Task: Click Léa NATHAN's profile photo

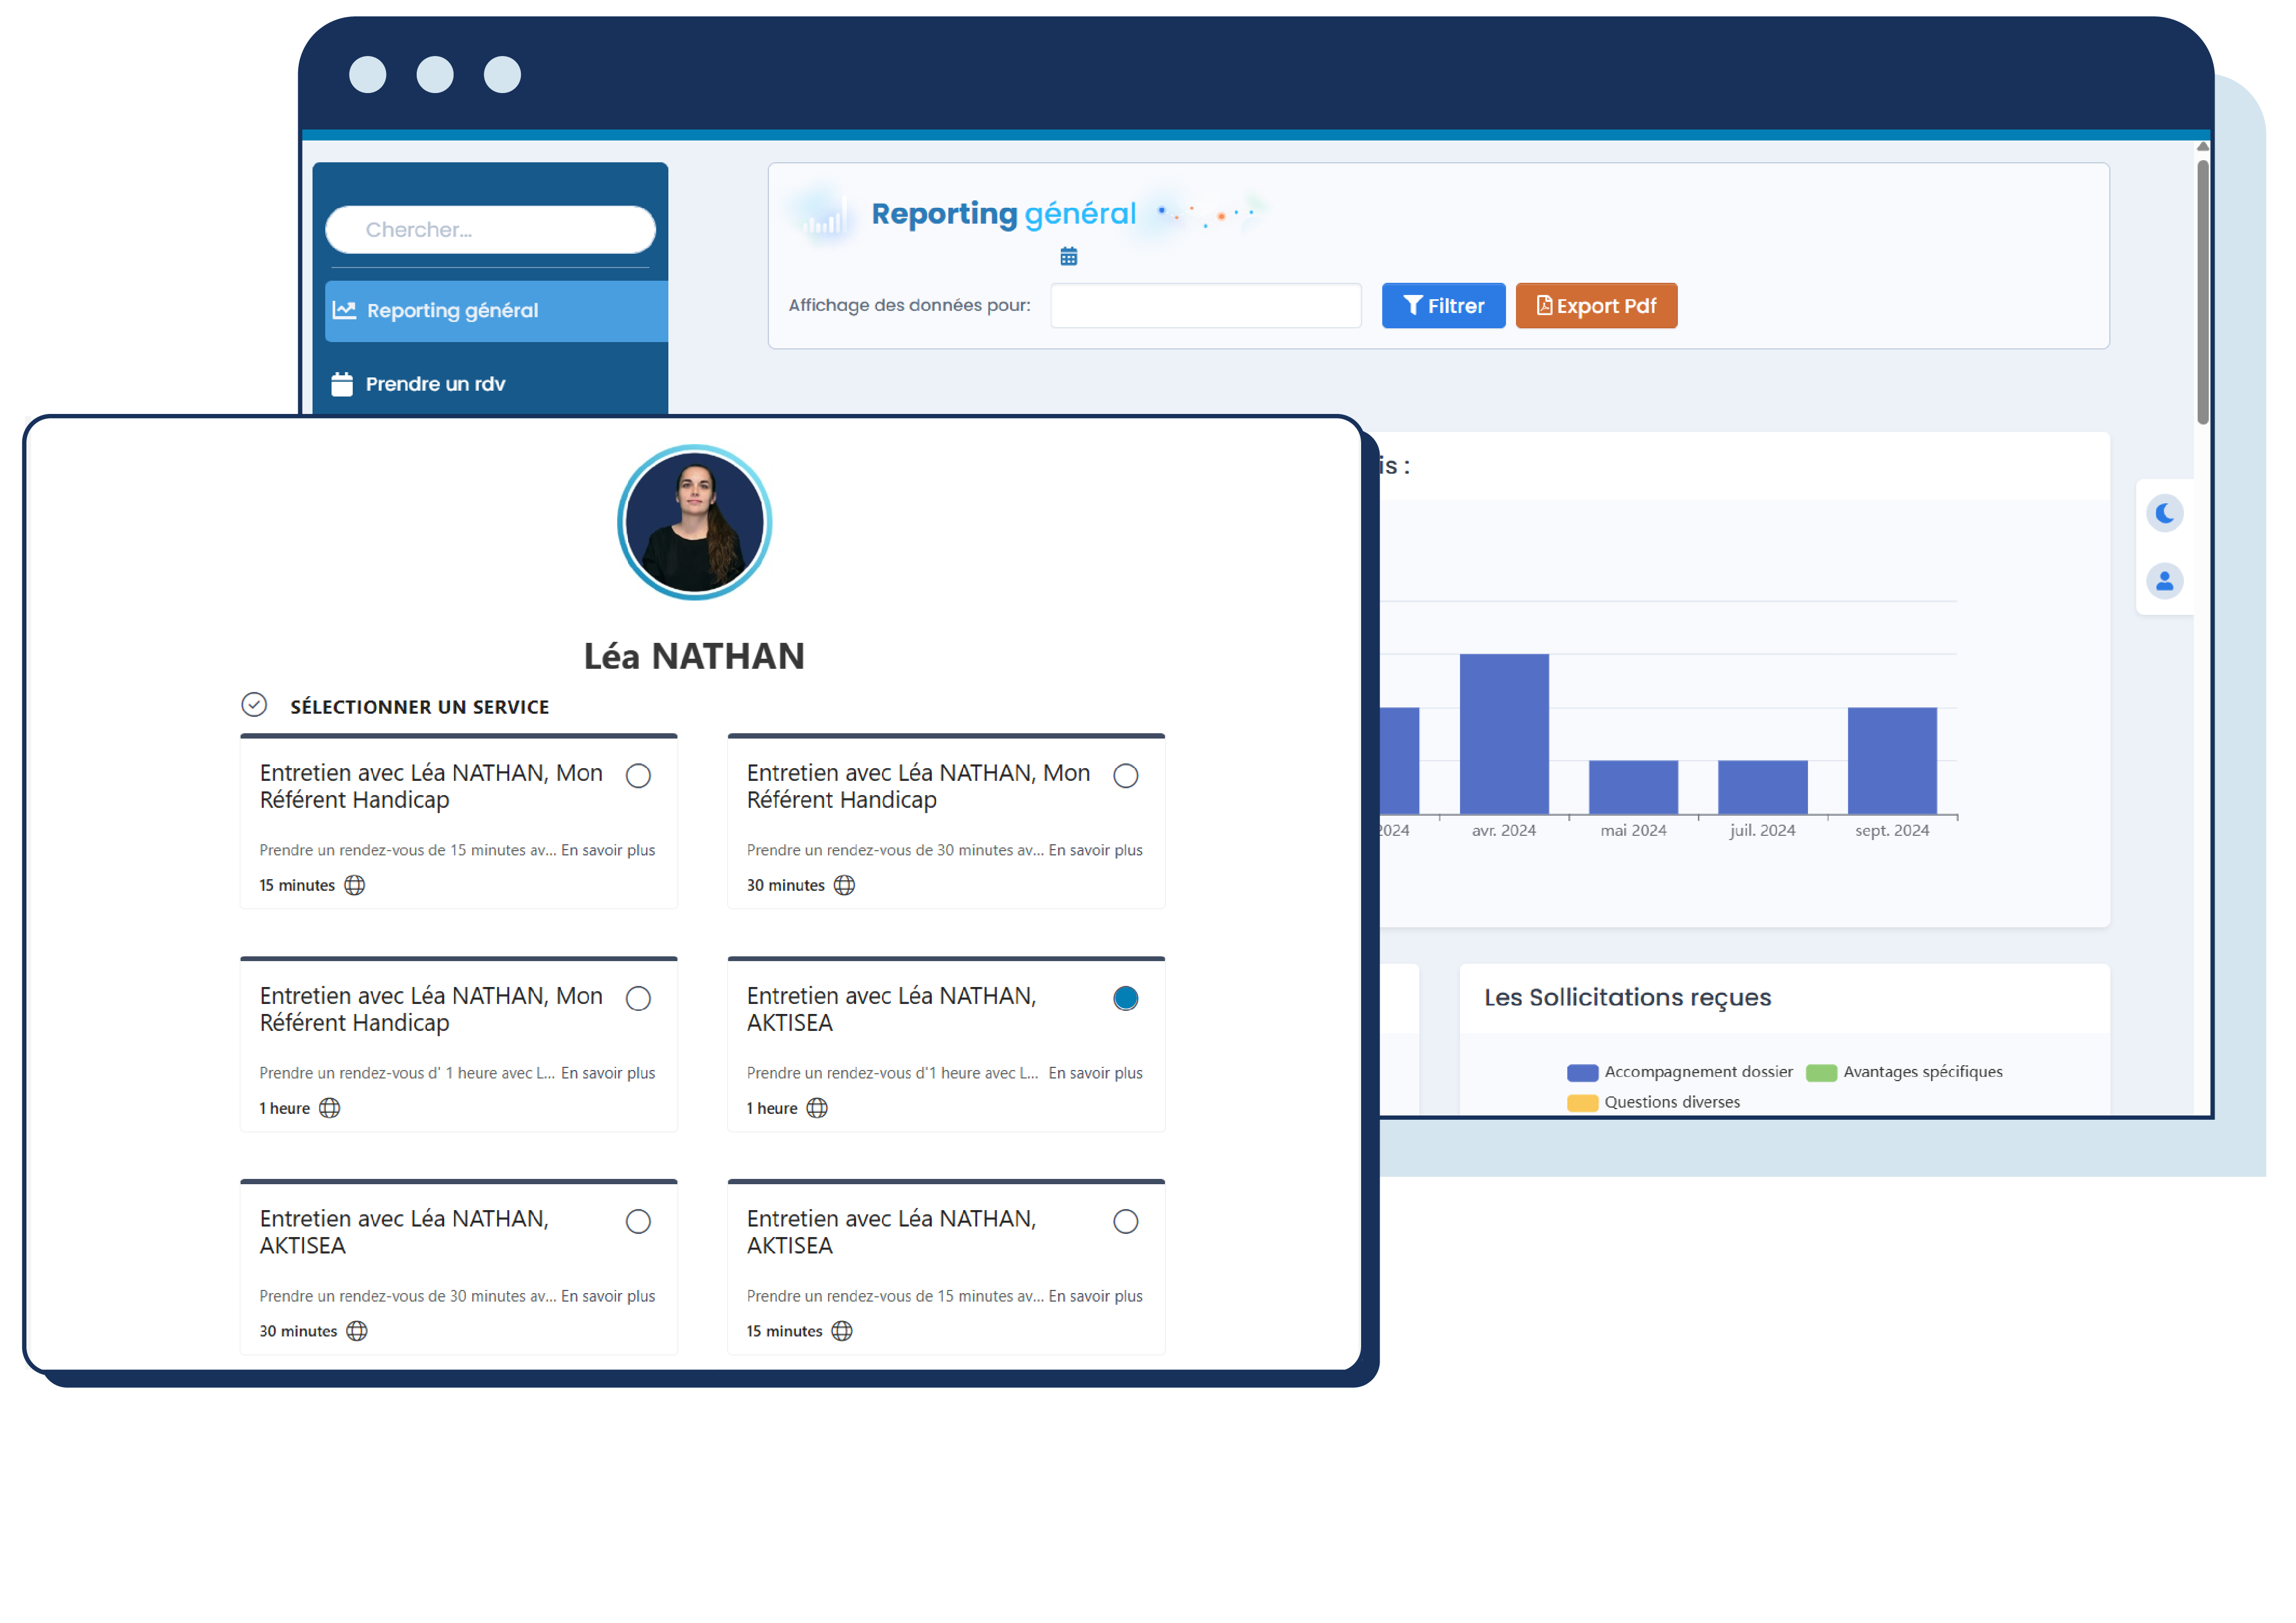Action: pyautogui.click(x=694, y=523)
